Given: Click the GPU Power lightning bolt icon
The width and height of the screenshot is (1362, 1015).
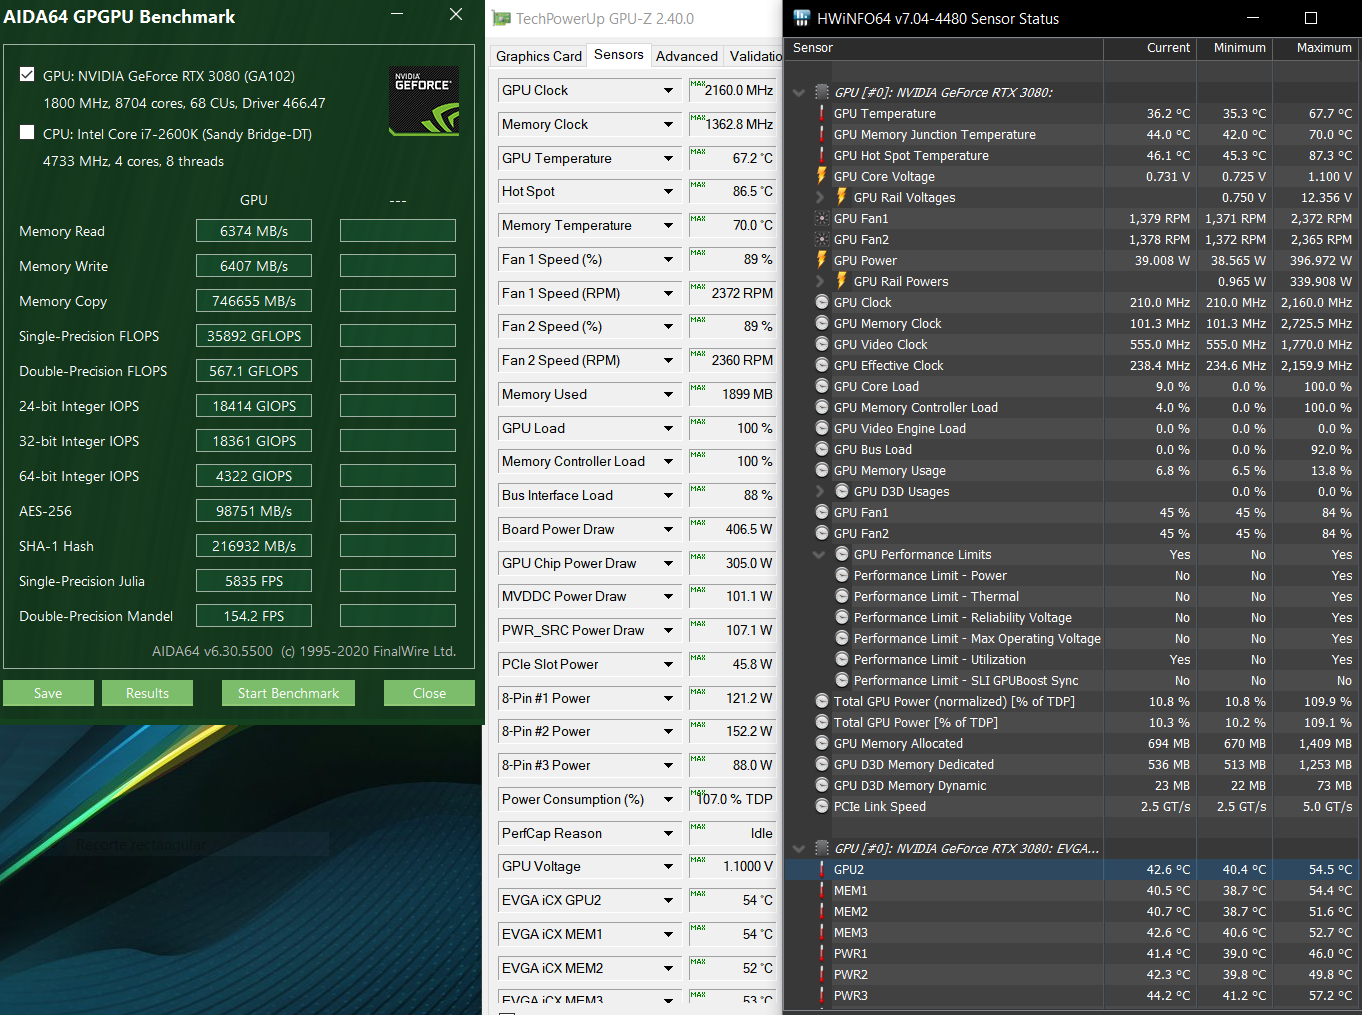Looking at the screenshot, I should (822, 261).
